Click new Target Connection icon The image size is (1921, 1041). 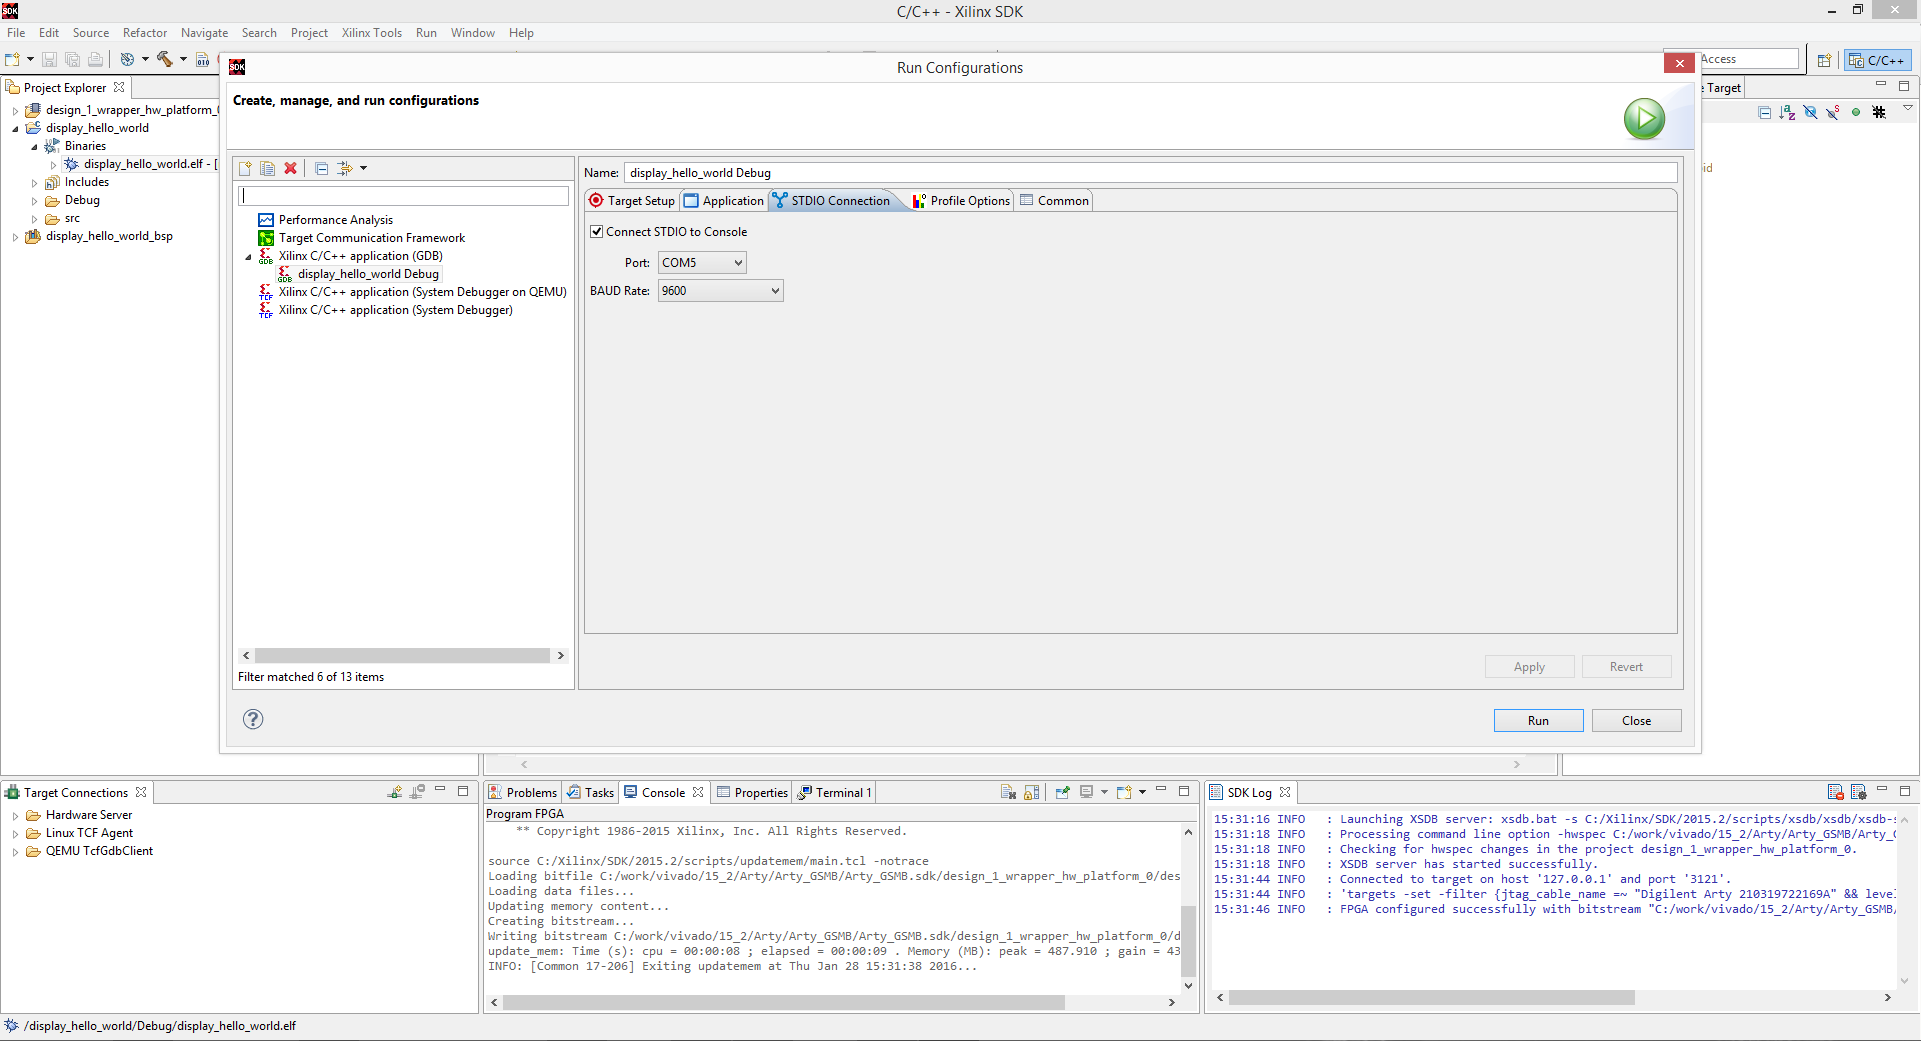(395, 792)
